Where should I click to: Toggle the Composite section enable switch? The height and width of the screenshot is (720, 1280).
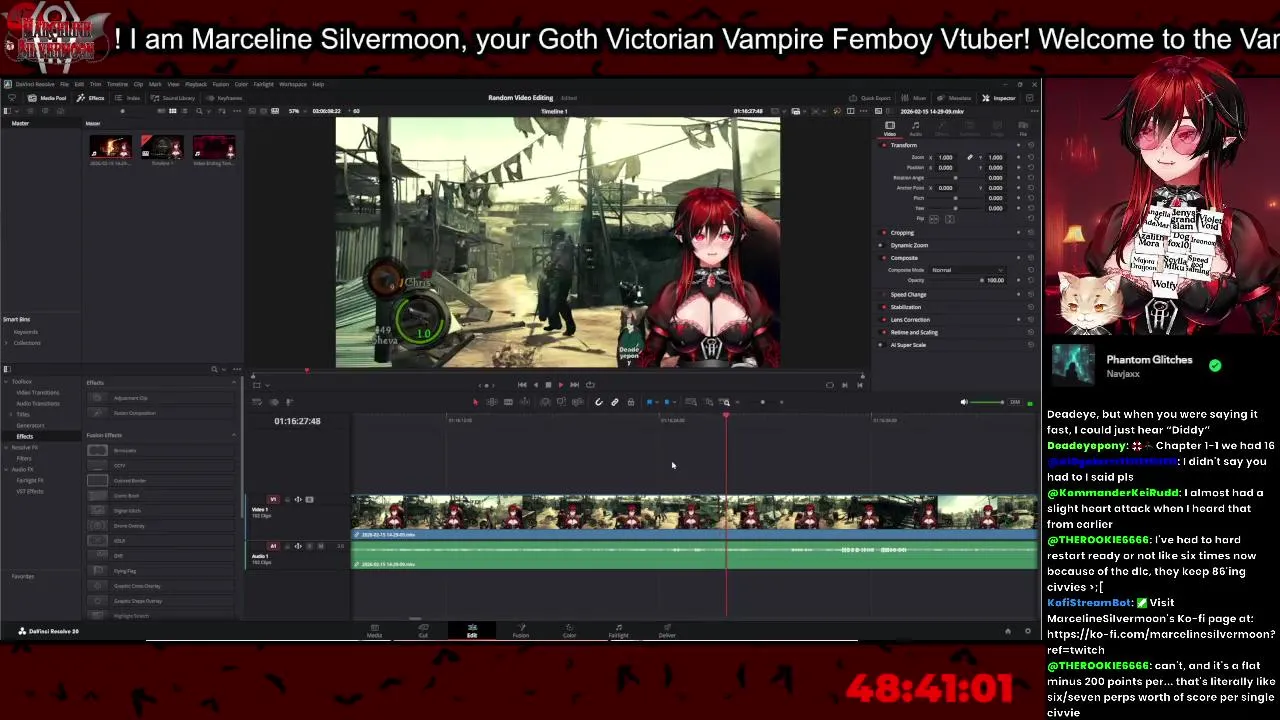(x=884, y=258)
